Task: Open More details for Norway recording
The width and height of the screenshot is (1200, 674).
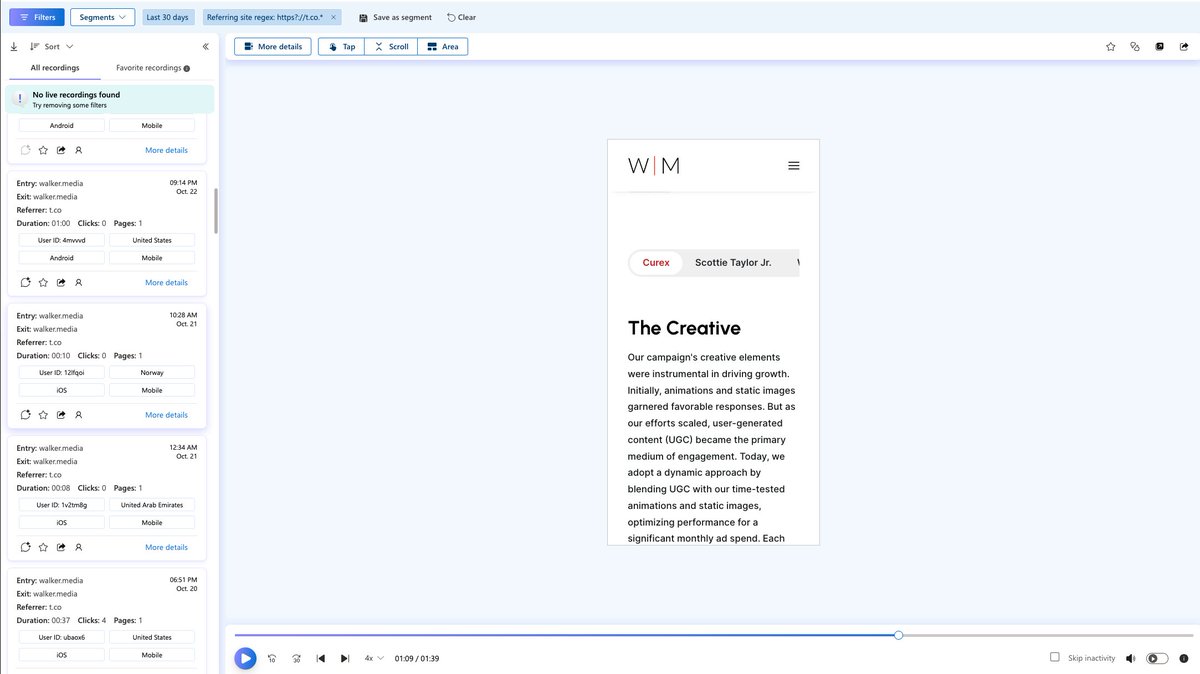Action: (x=166, y=414)
